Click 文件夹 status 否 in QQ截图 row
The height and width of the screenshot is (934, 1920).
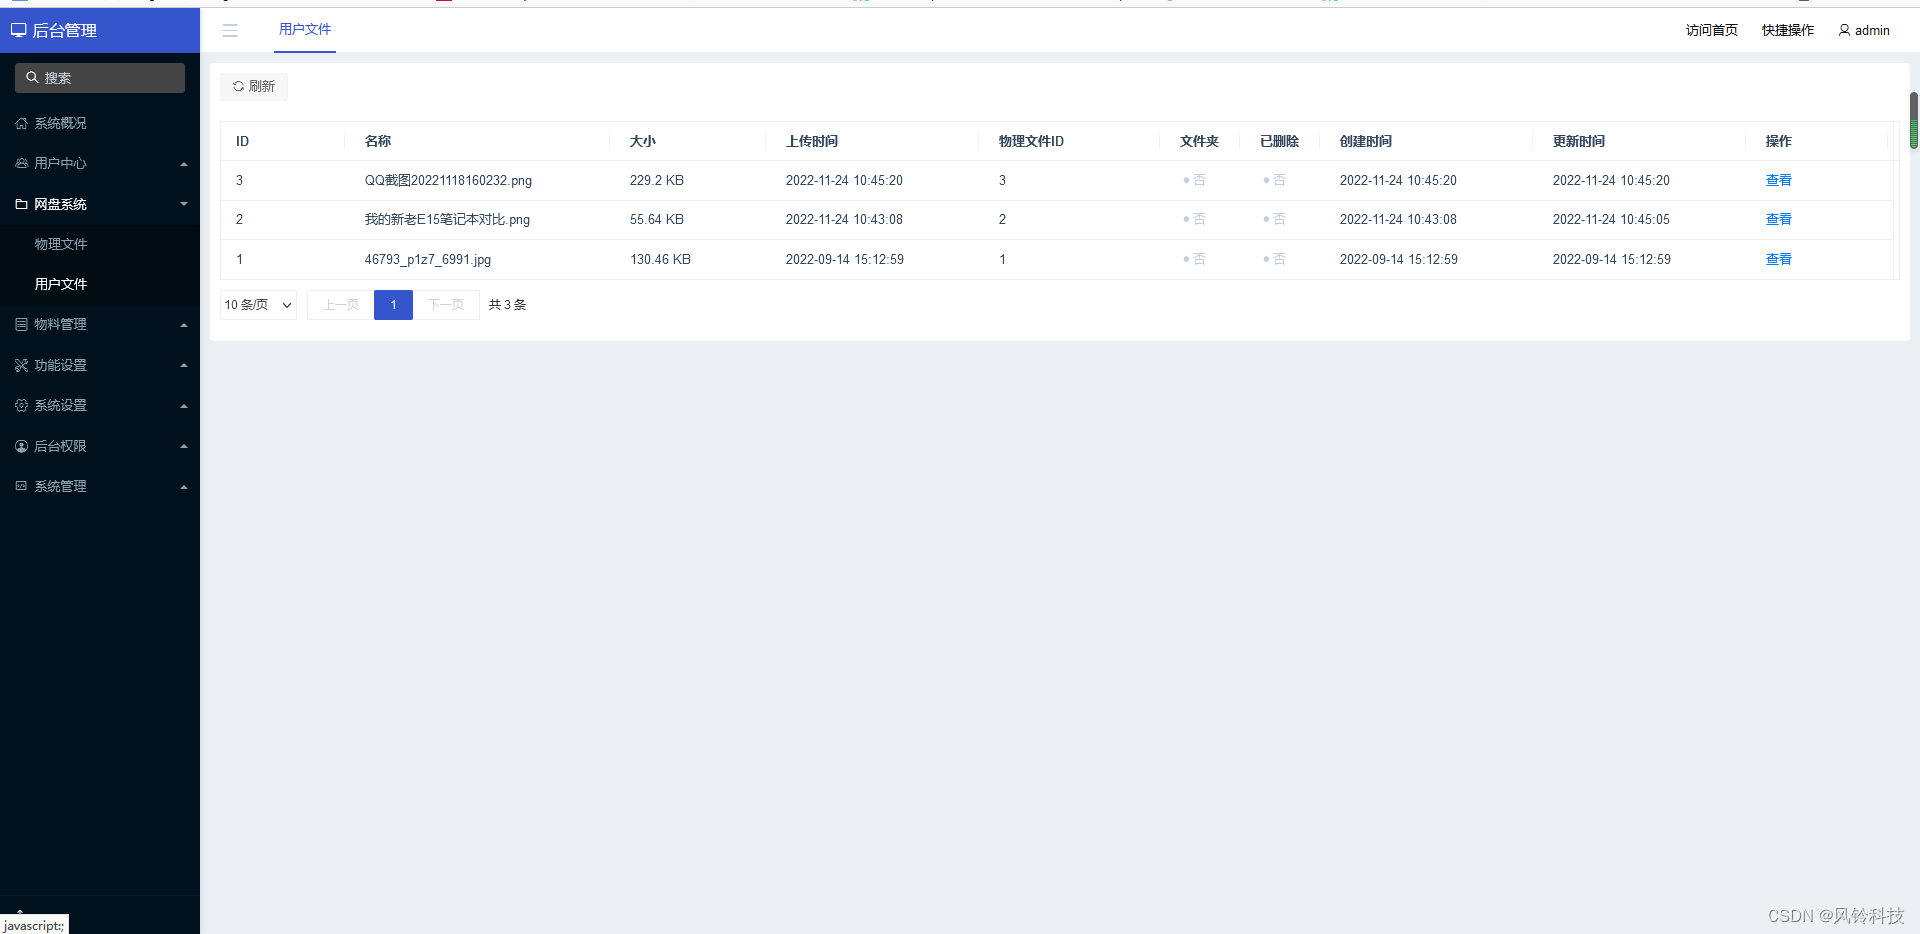click(1194, 180)
